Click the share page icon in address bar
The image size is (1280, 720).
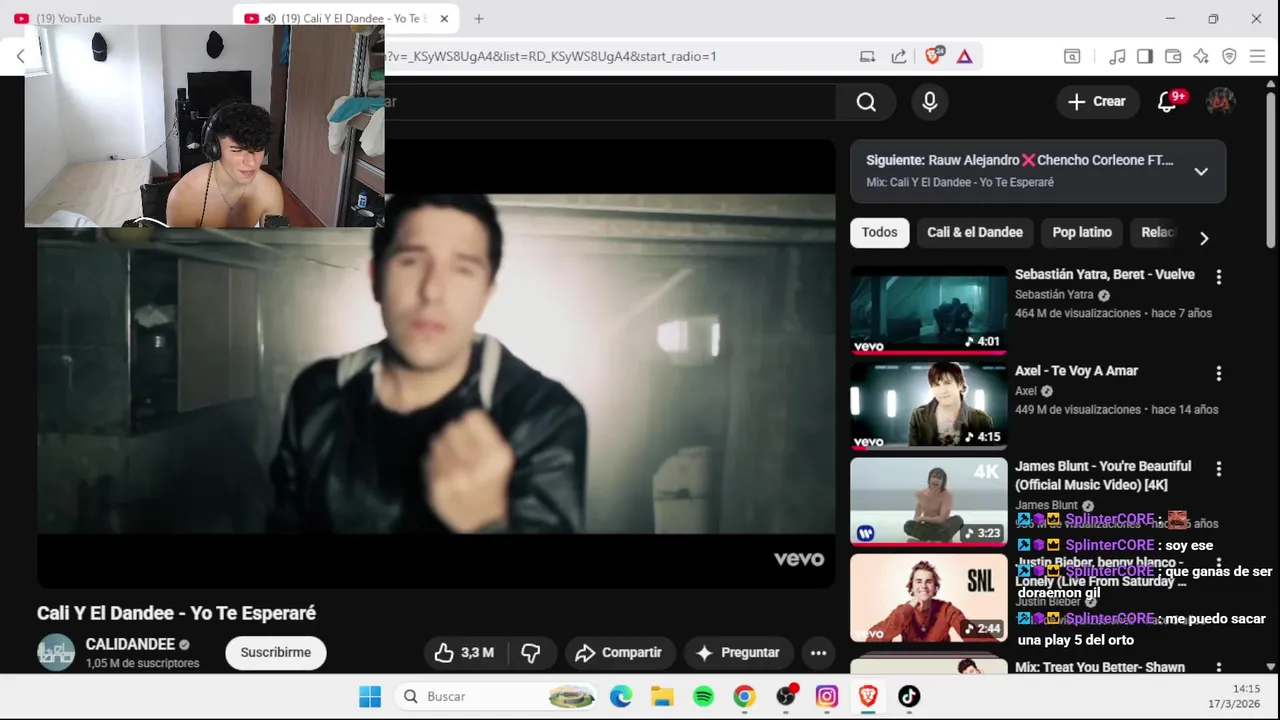pos(899,57)
